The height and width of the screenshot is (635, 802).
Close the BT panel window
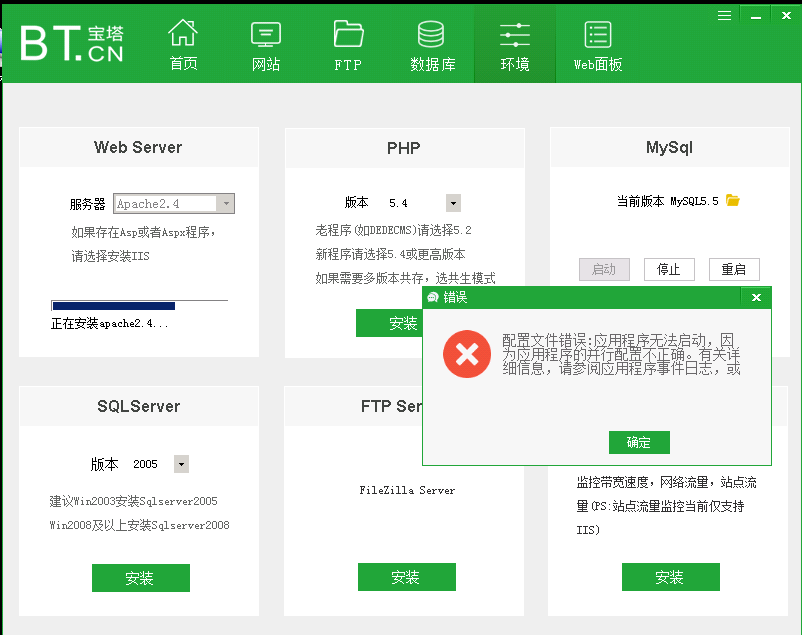pyautogui.click(x=787, y=16)
